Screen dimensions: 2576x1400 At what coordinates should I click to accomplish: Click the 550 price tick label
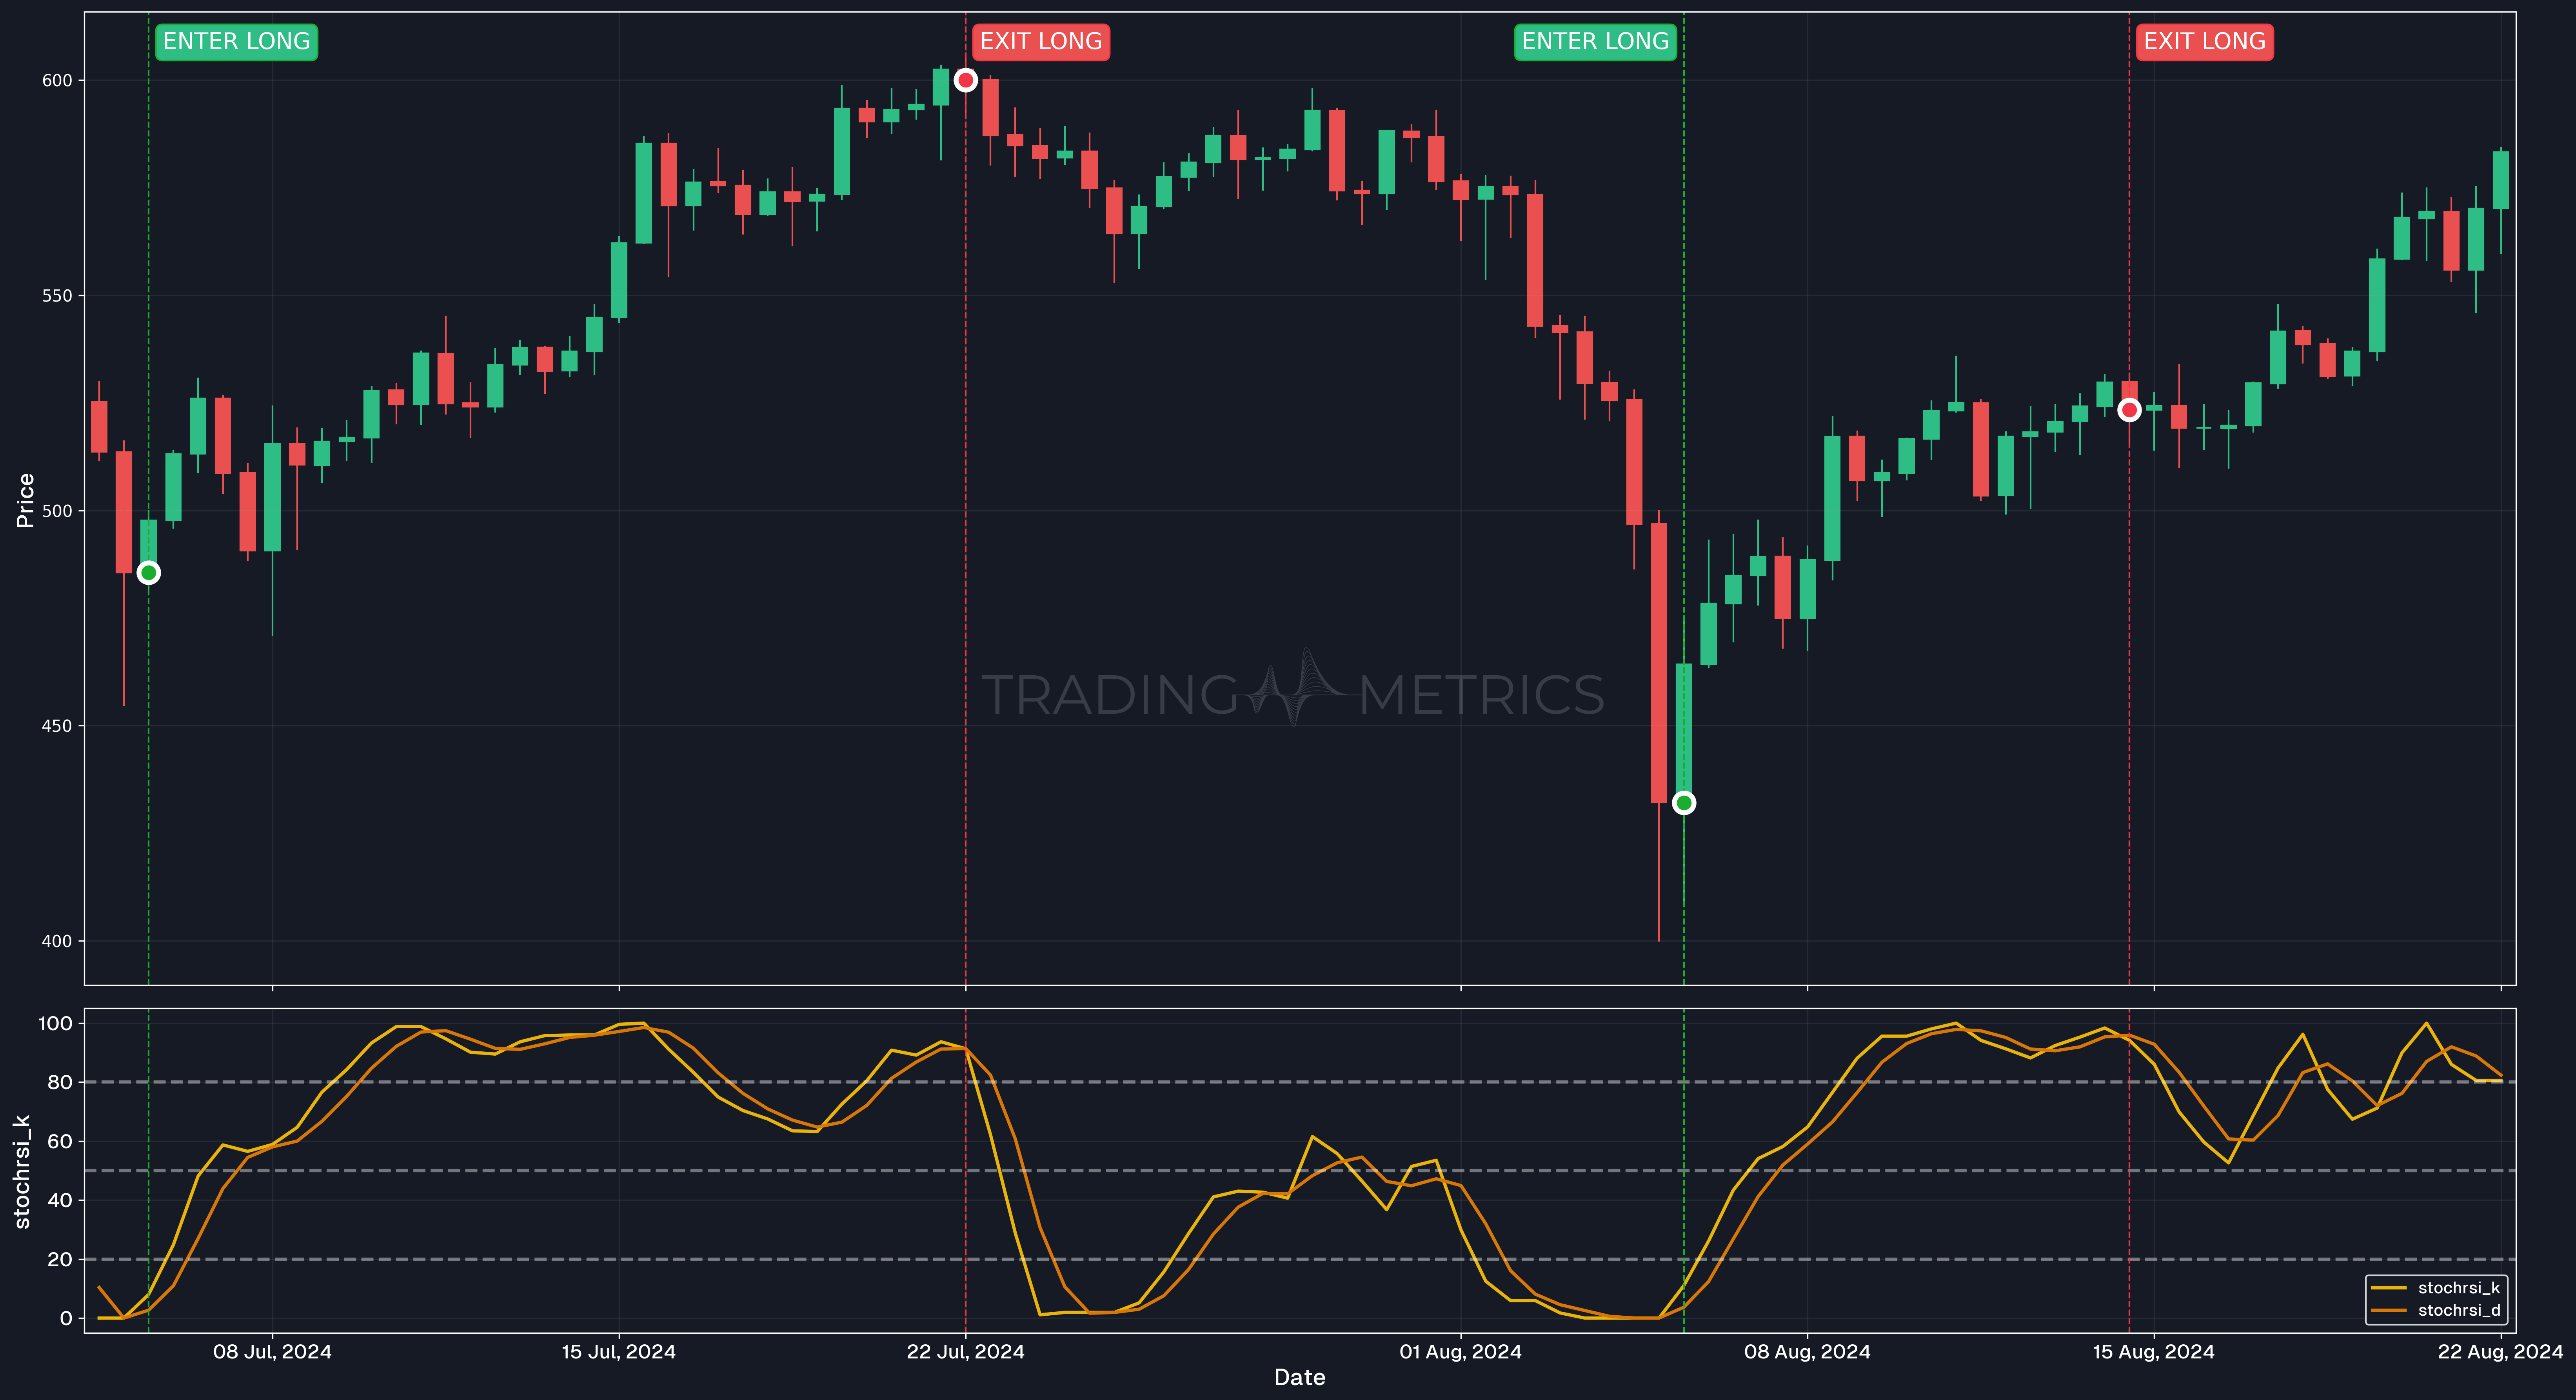pyautogui.click(x=57, y=296)
